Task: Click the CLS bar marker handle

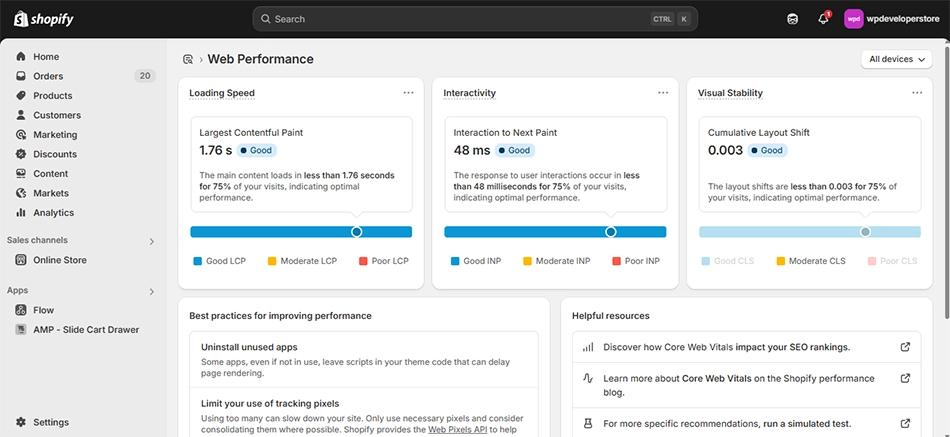Action: (x=865, y=232)
